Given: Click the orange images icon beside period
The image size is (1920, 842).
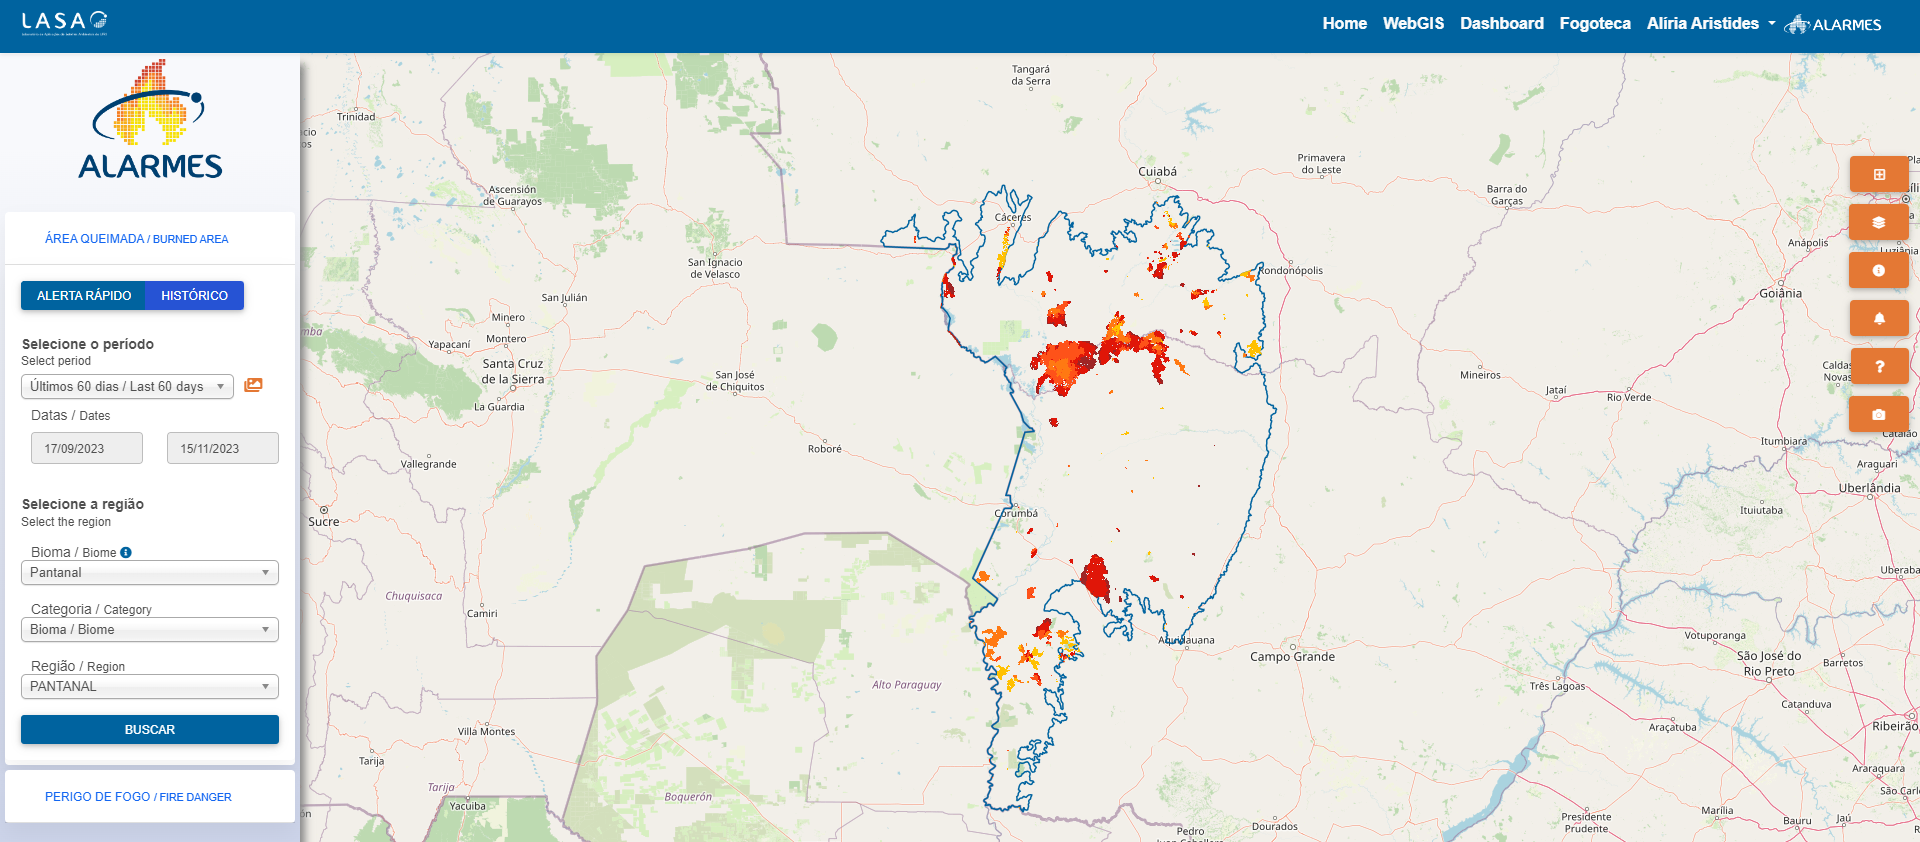Looking at the screenshot, I should [x=253, y=386].
